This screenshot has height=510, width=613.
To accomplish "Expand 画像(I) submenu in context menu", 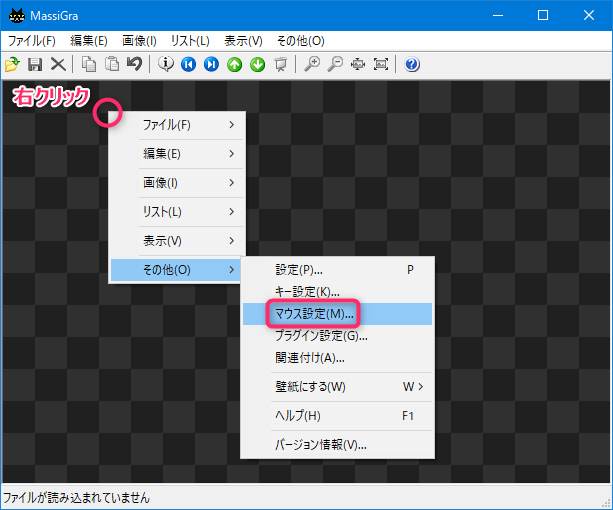I will coord(178,183).
